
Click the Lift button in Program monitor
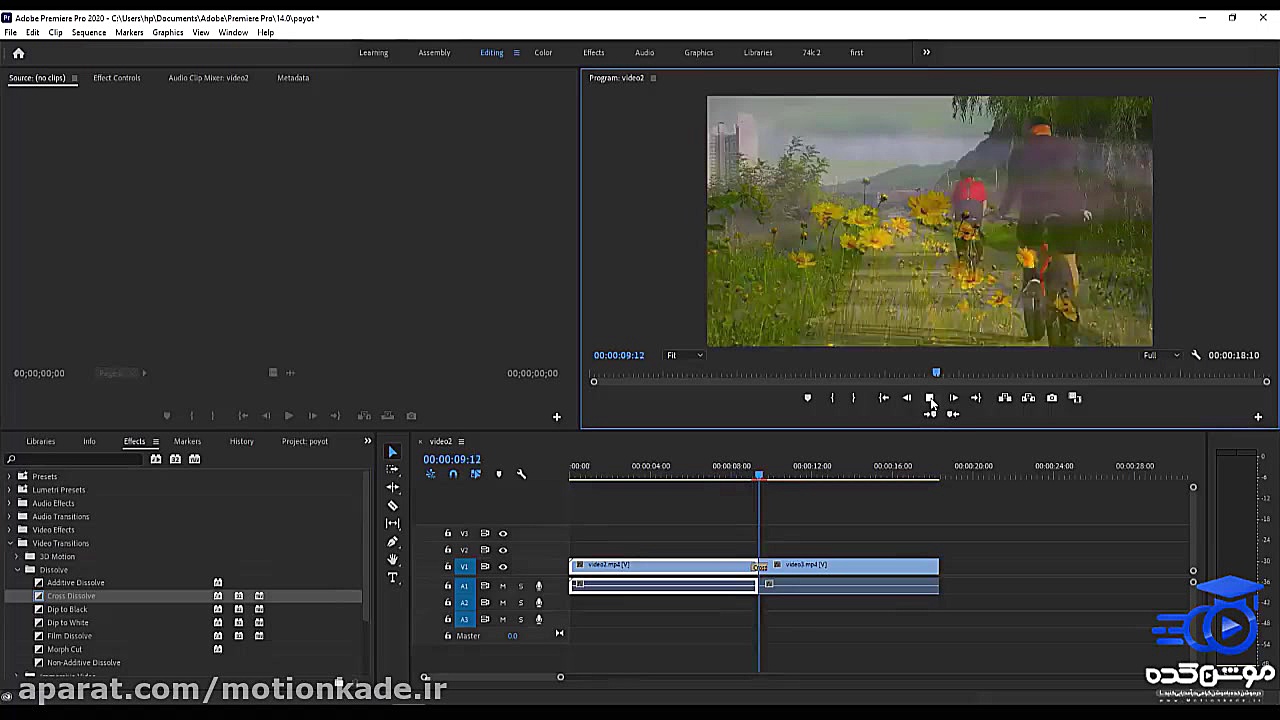click(1004, 398)
